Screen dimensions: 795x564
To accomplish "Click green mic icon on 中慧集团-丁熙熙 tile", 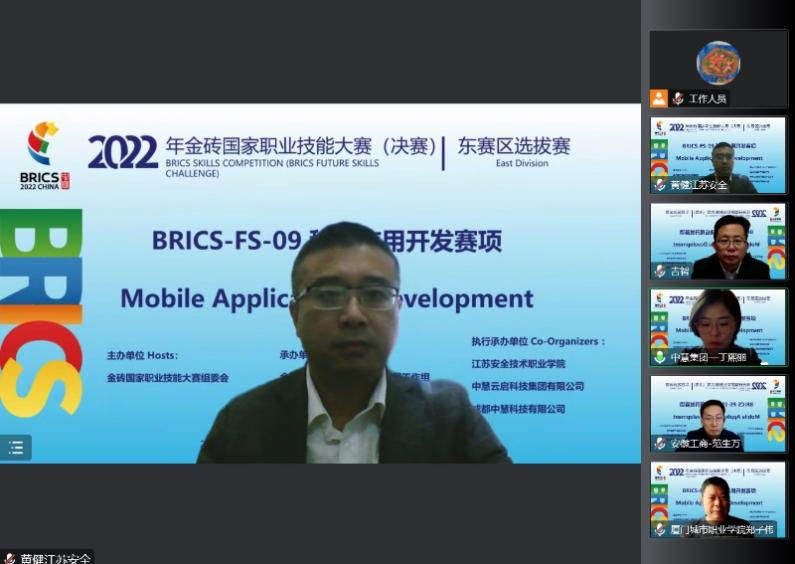I will click(660, 357).
